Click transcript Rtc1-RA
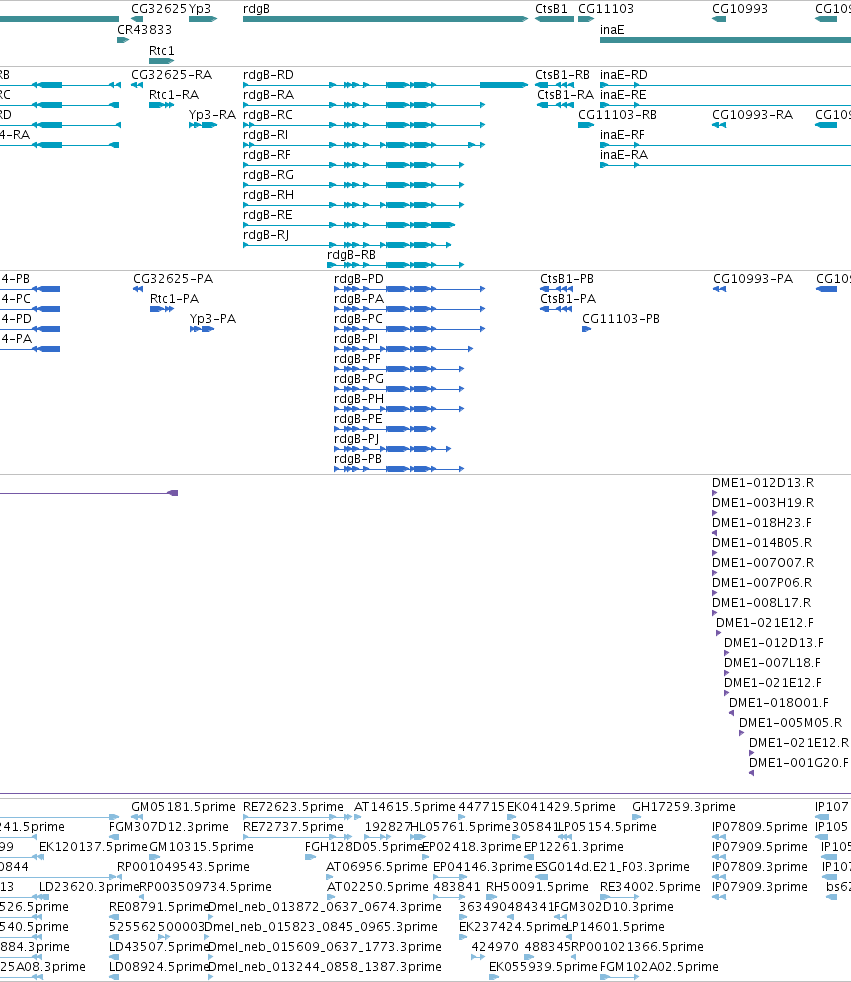Image resolution: width=851 pixels, height=982 pixels. [x=173, y=95]
